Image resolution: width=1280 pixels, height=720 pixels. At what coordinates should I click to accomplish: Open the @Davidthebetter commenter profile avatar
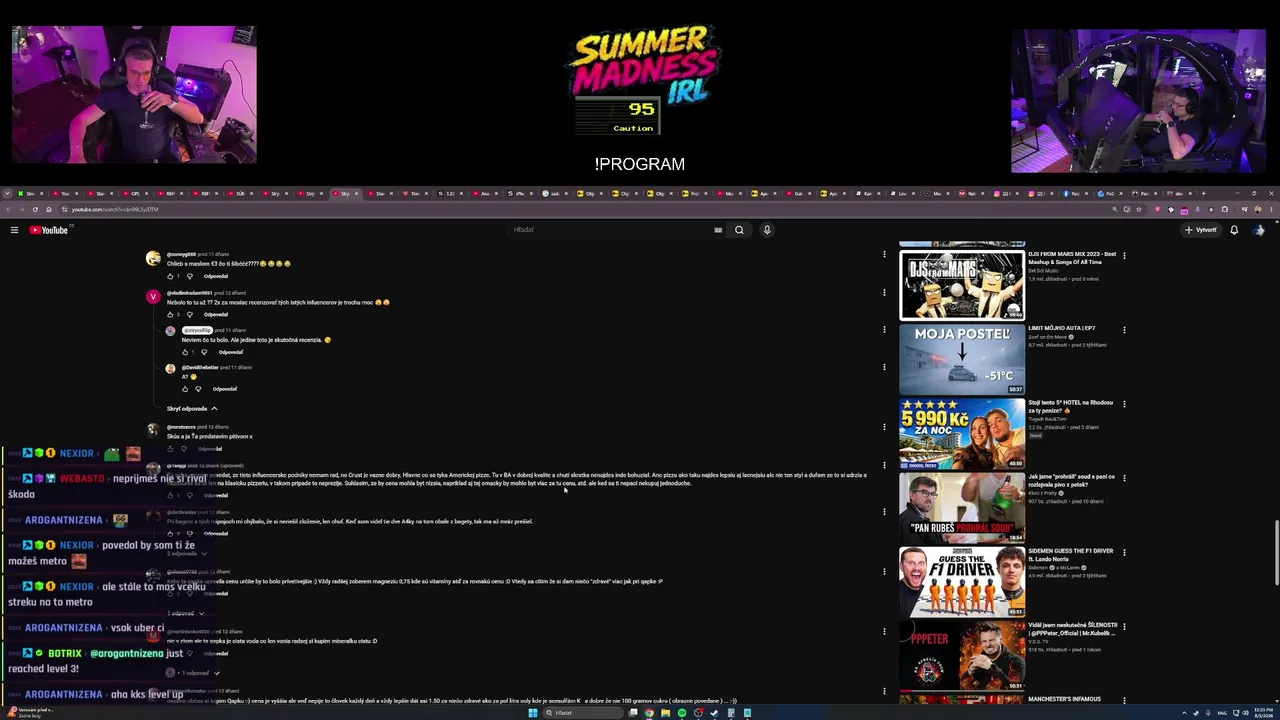pyautogui.click(x=170, y=368)
